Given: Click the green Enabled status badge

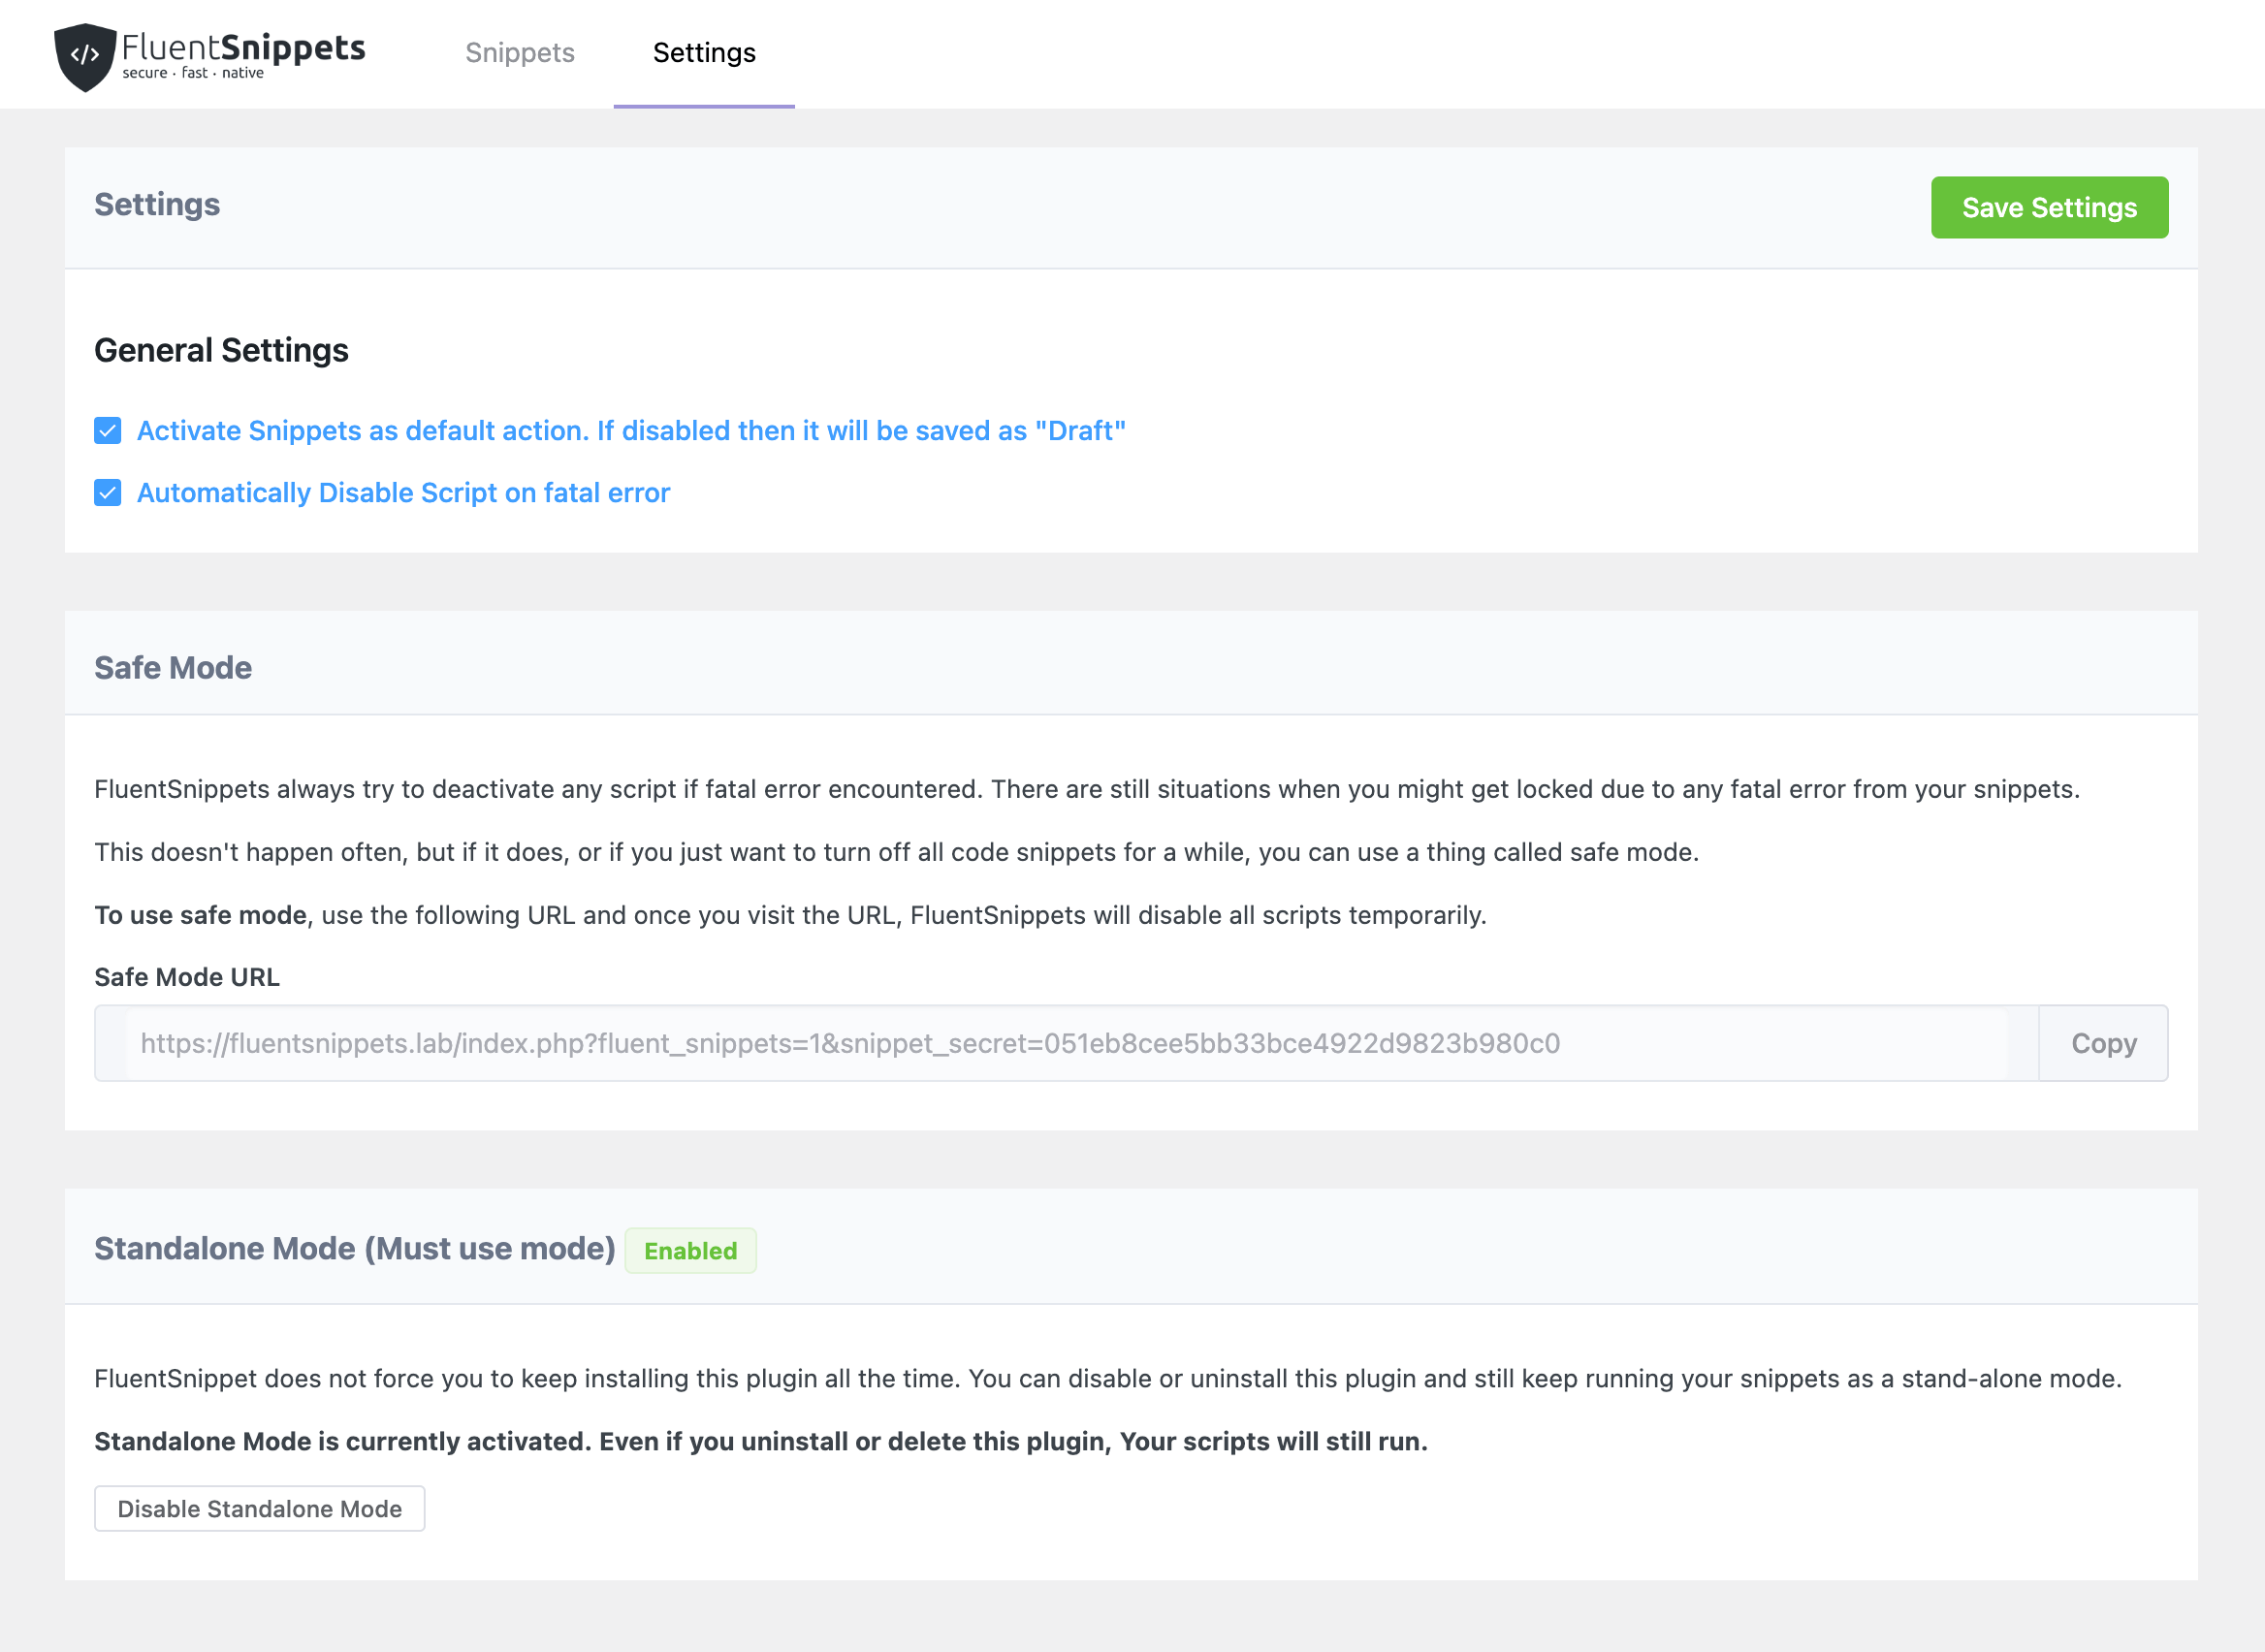Looking at the screenshot, I should pyautogui.click(x=691, y=1250).
